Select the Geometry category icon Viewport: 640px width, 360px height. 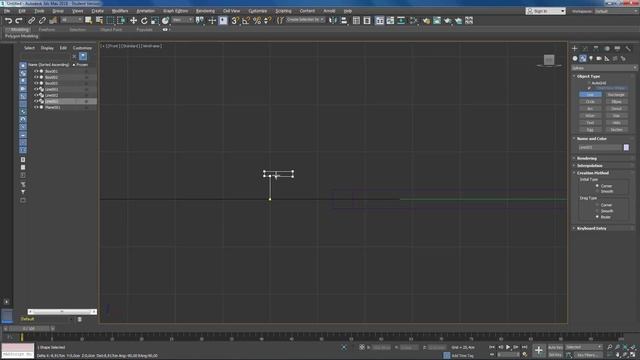(575, 59)
